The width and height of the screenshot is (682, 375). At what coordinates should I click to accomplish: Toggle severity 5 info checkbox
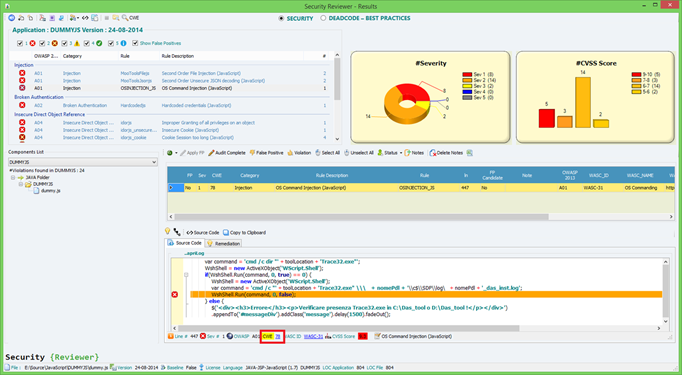(111, 43)
